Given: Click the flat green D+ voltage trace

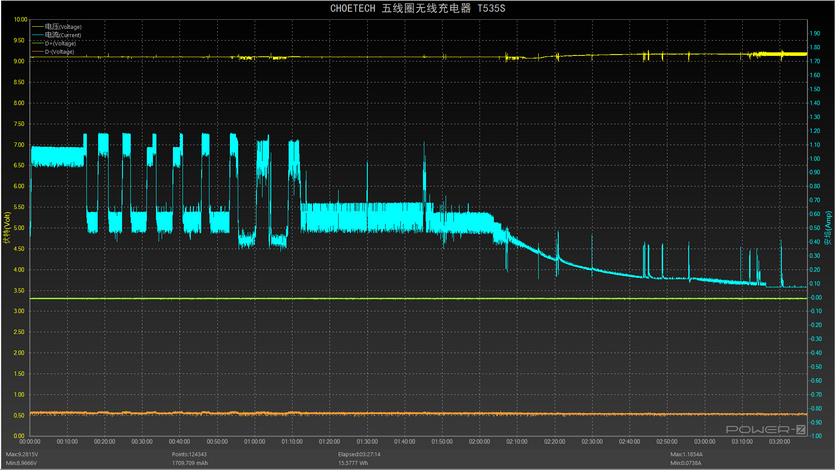Looking at the screenshot, I should click(x=418, y=299).
